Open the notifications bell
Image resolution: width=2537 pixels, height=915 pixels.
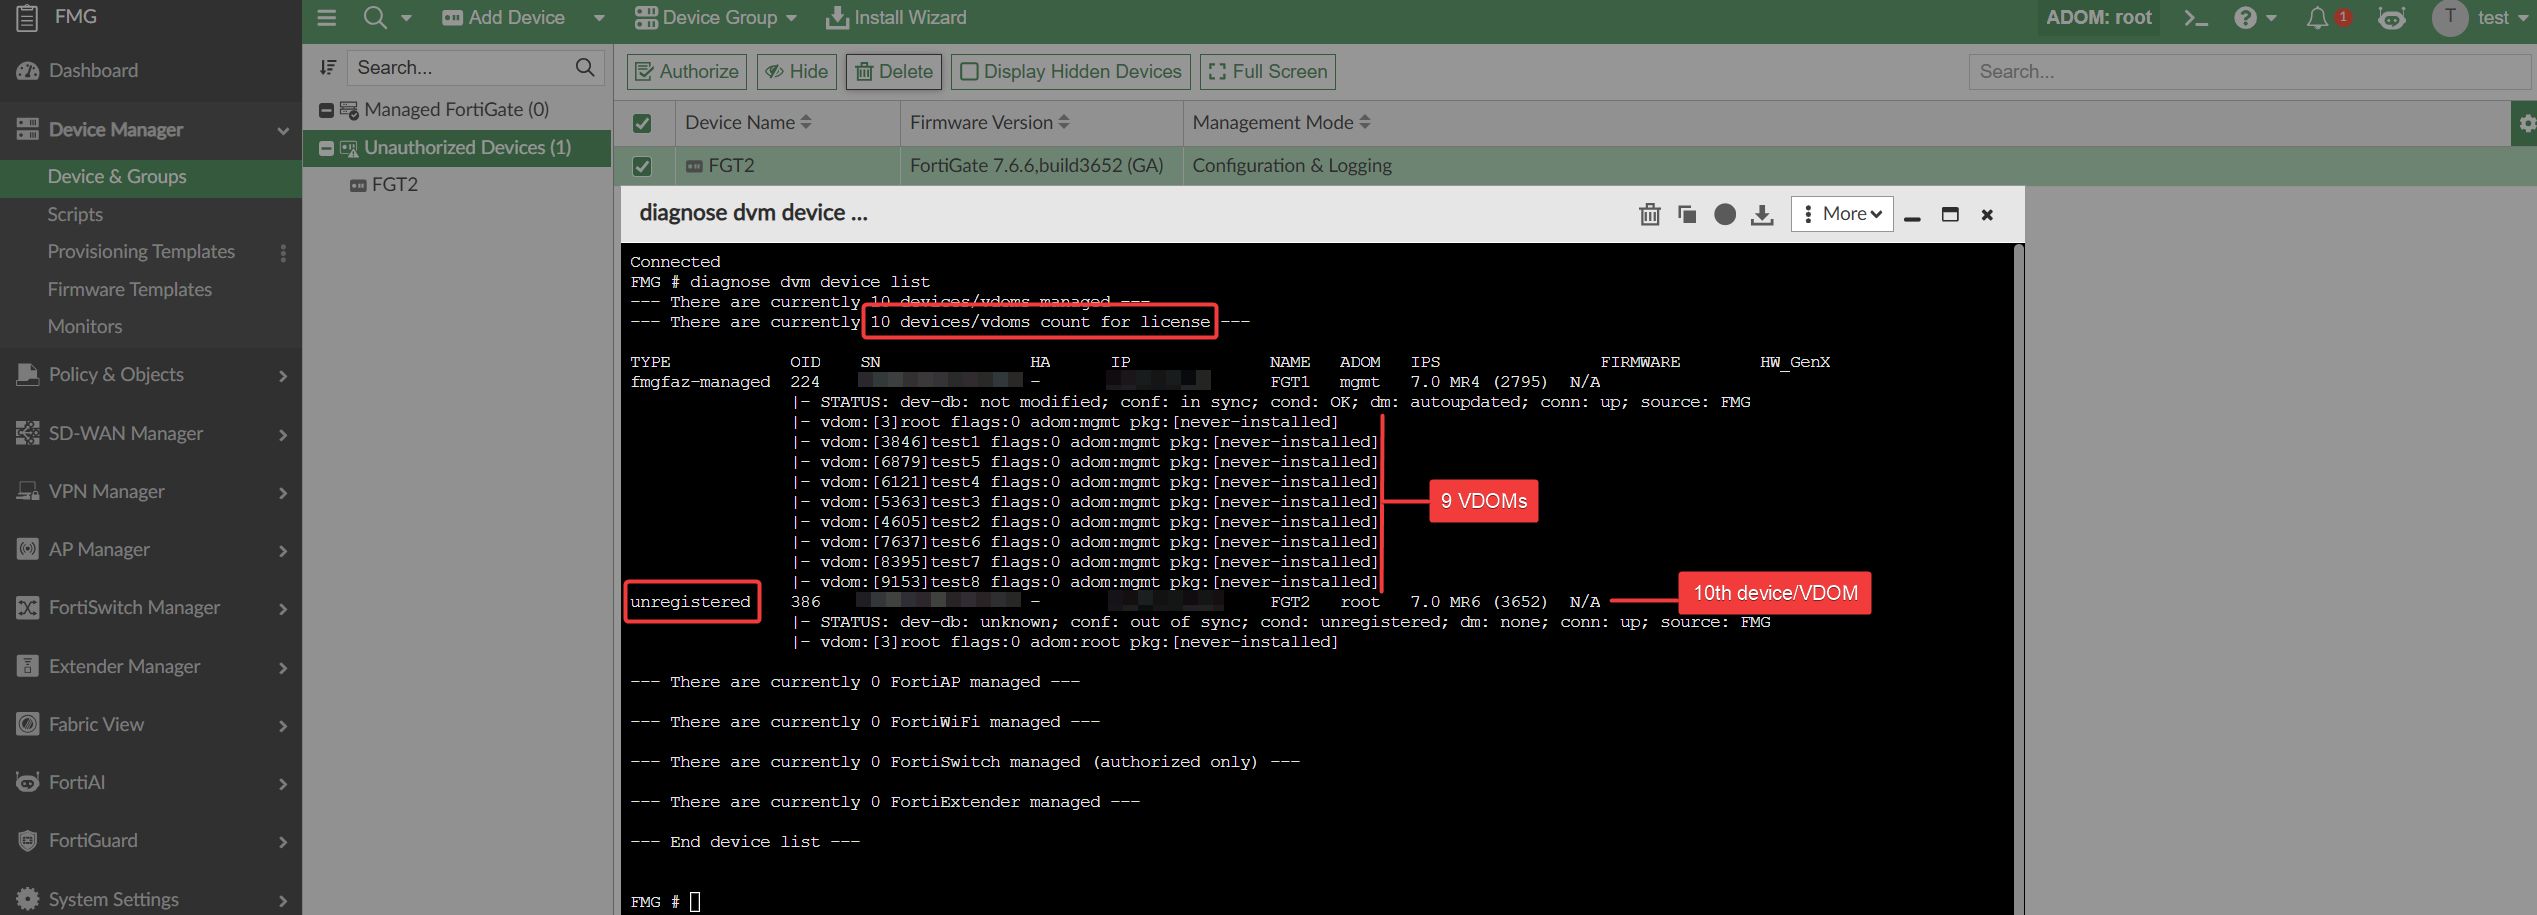point(2317,18)
